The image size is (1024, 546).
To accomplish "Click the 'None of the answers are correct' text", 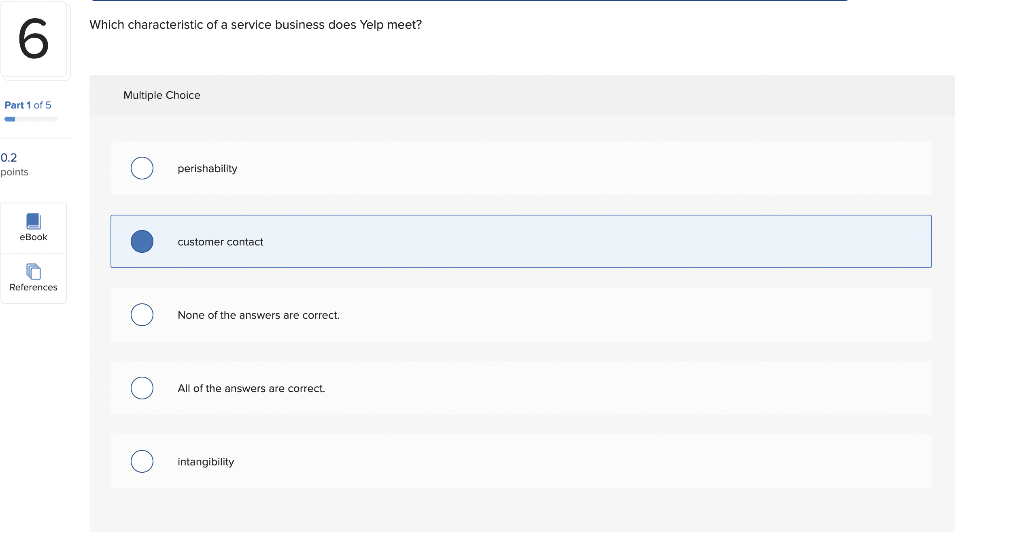I will click(258, 315).
